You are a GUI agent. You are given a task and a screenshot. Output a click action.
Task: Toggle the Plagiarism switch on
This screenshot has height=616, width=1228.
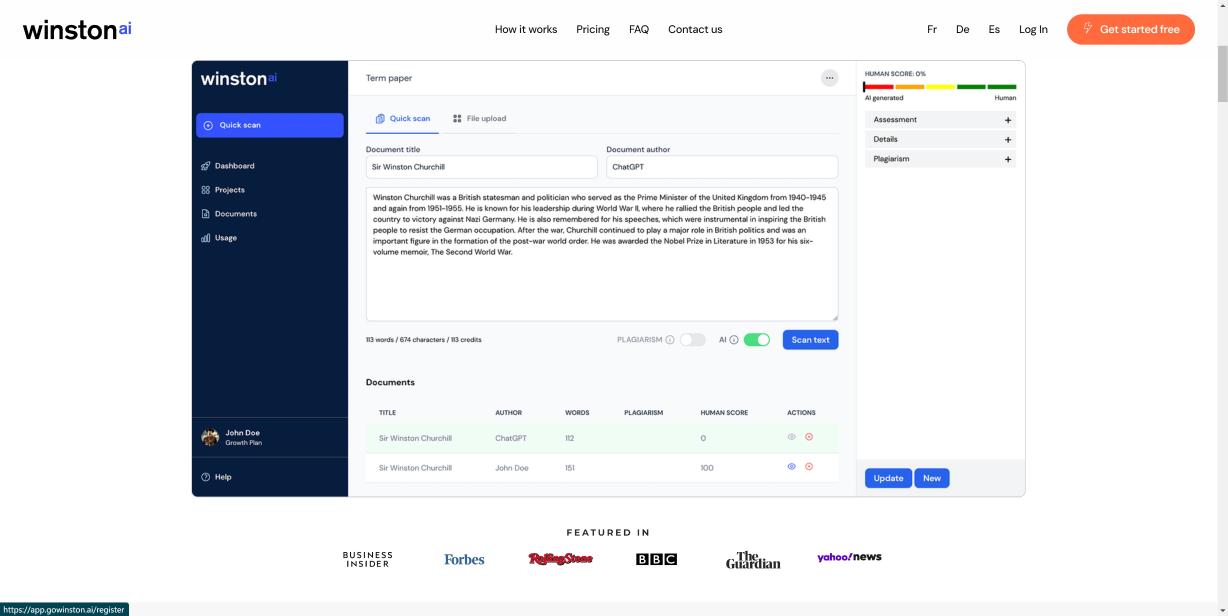pyautogui.click(x=693, y=340)
